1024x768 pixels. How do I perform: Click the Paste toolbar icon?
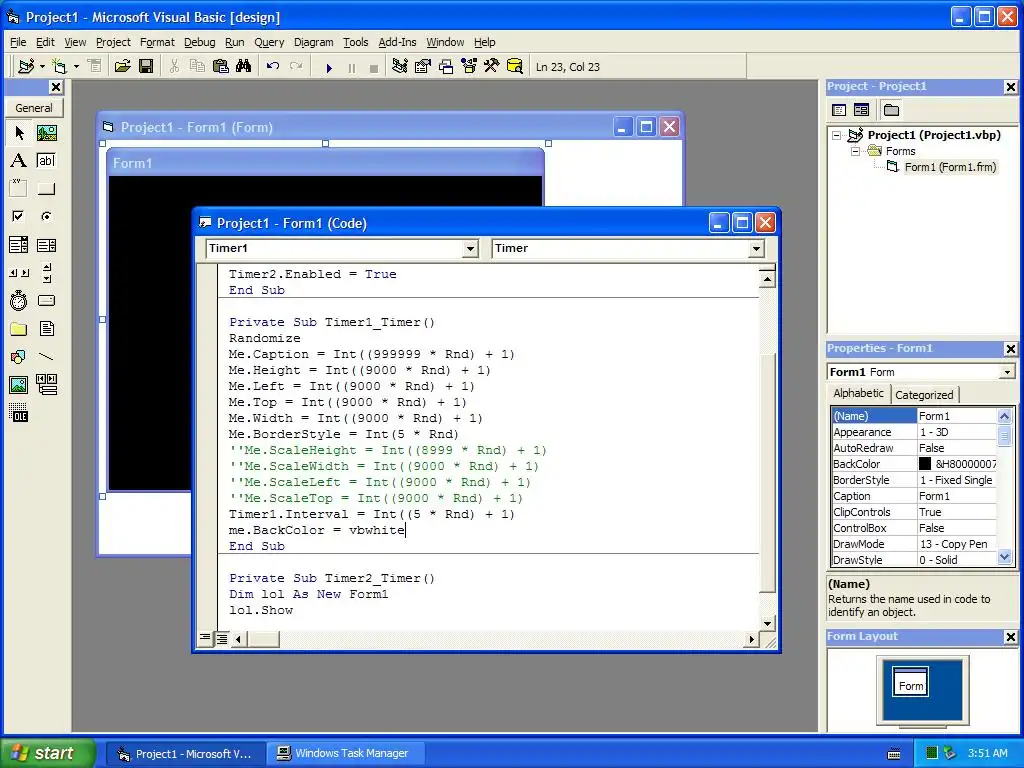click(x=221, y=67)
